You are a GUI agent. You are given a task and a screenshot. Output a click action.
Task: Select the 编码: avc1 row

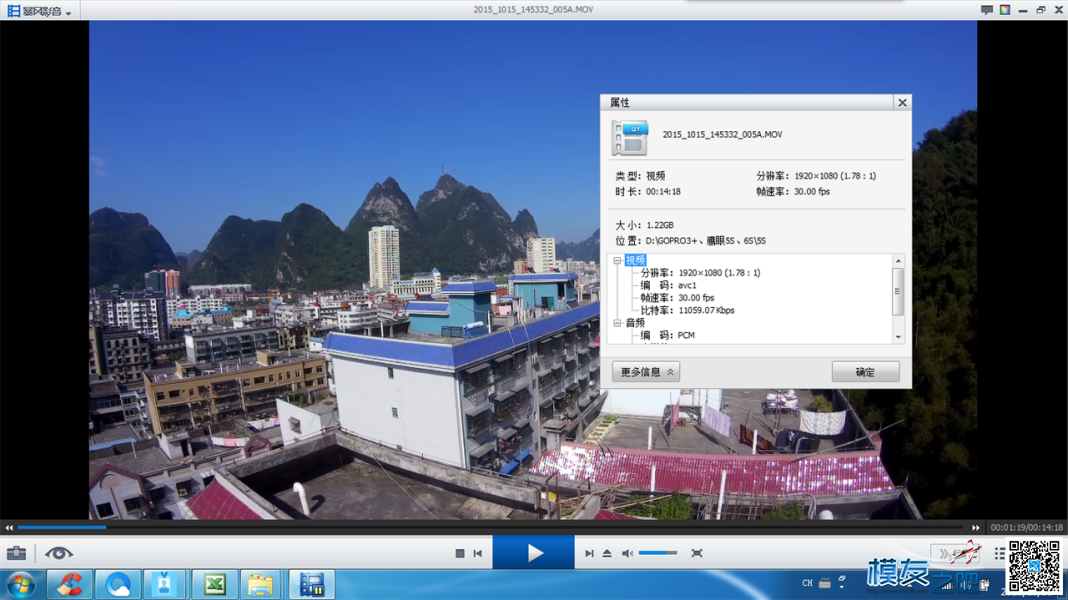(x=668, y=285)
